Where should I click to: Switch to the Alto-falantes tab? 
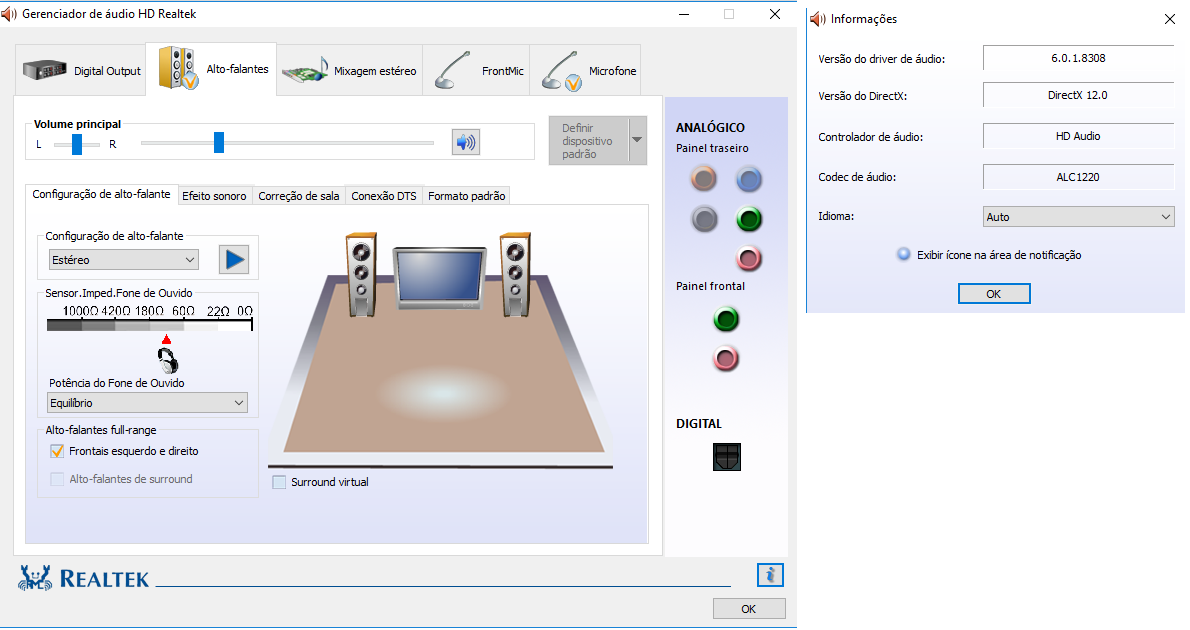(211, 69)
